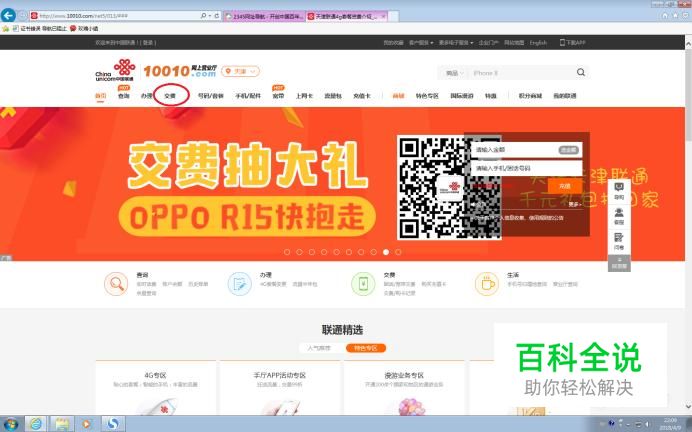Click the 网站地图 link in top bar
The width and height of the screenshot is (692, 432).
[514, 43]
